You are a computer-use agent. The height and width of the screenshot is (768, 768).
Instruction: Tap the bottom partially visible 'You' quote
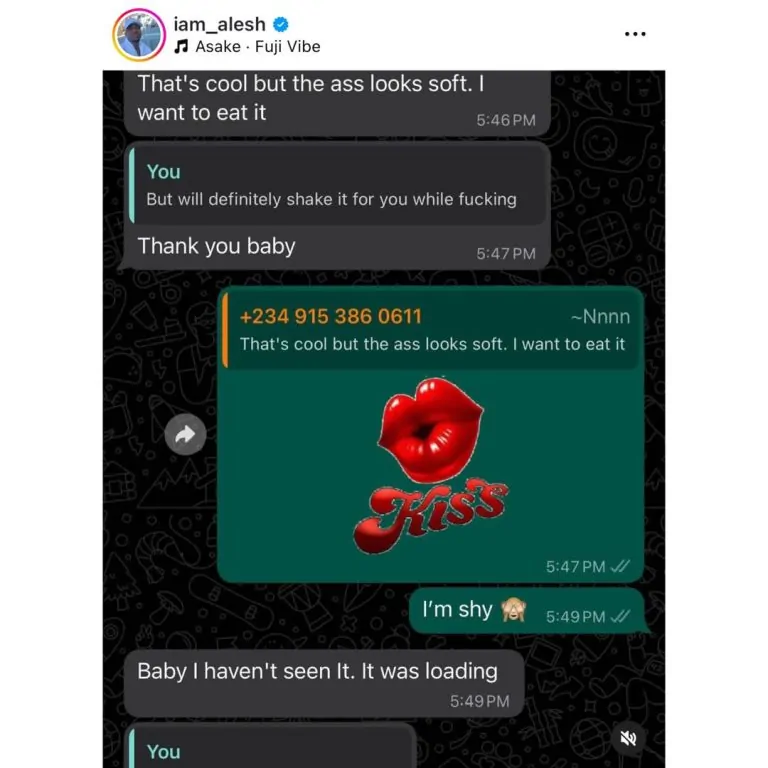[272, 747]
